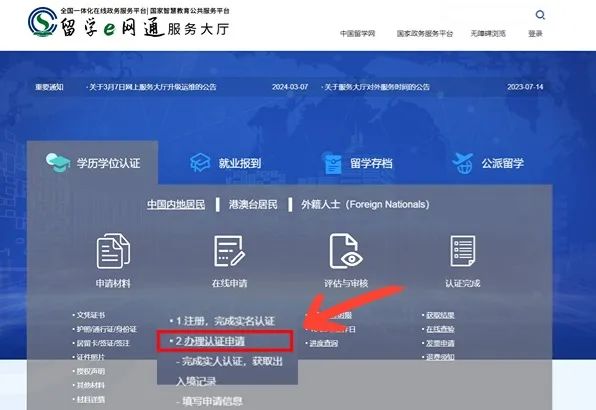Click the 登录 login link
Screen dimensions: 596x410
pos(535,34)
